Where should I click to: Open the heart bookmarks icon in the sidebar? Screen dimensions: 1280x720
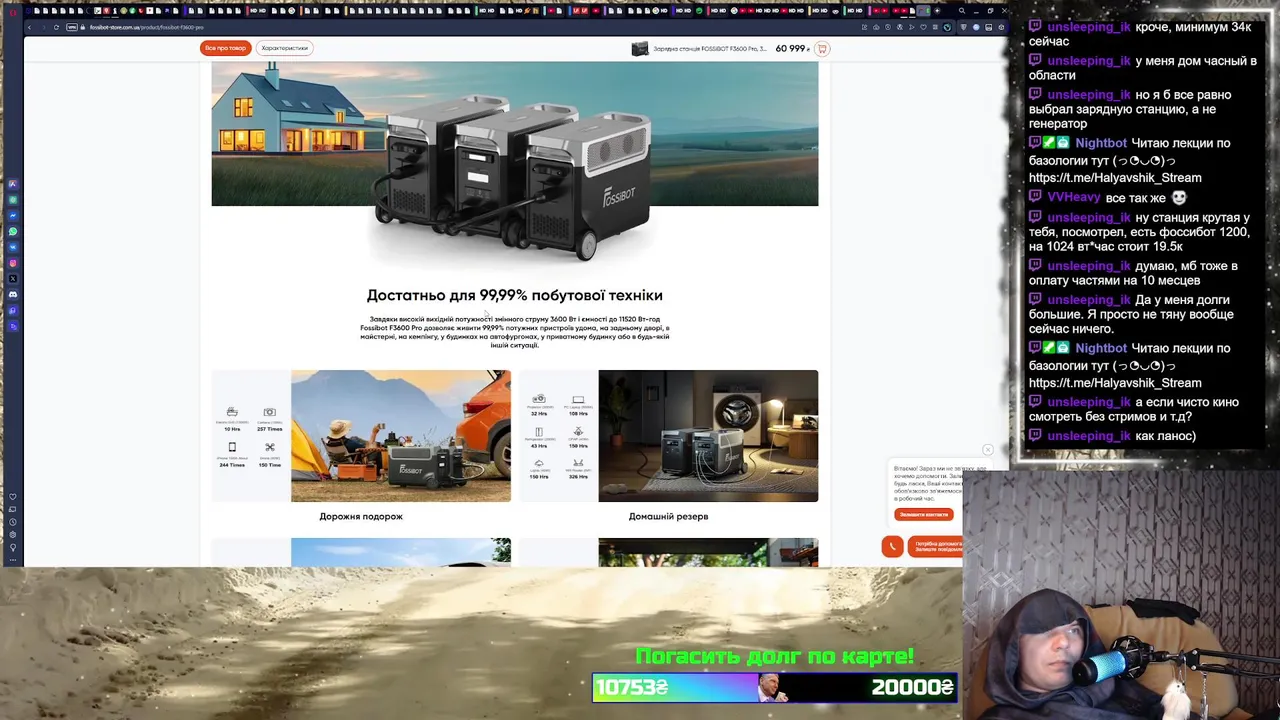[x=13, y=496]
